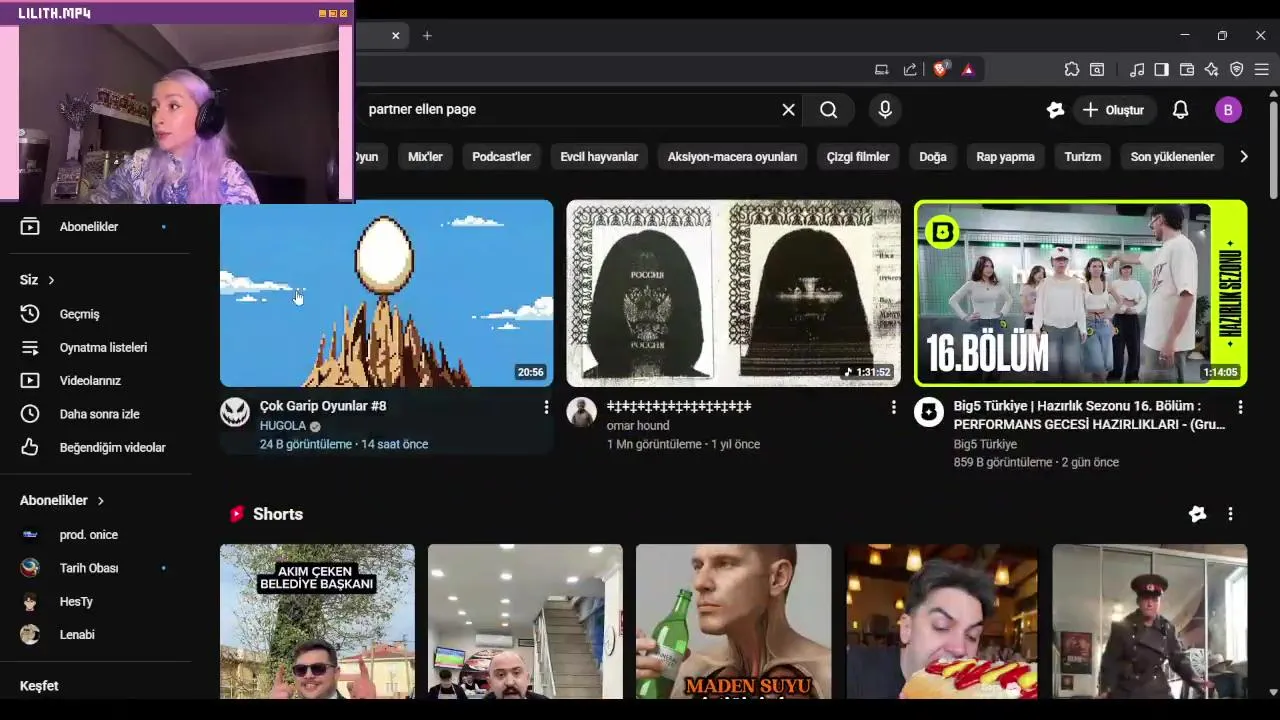Click the Shorts playables icon

(x=1197, y=514)
